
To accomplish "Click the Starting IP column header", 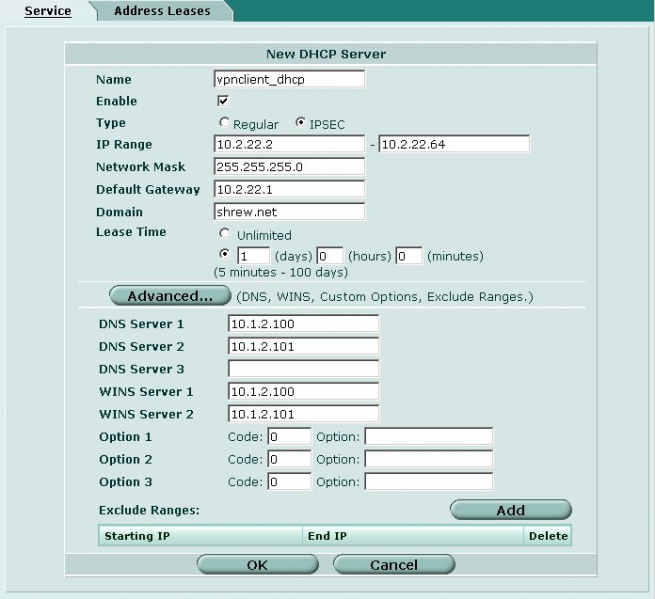I will [x=201, y=536].
